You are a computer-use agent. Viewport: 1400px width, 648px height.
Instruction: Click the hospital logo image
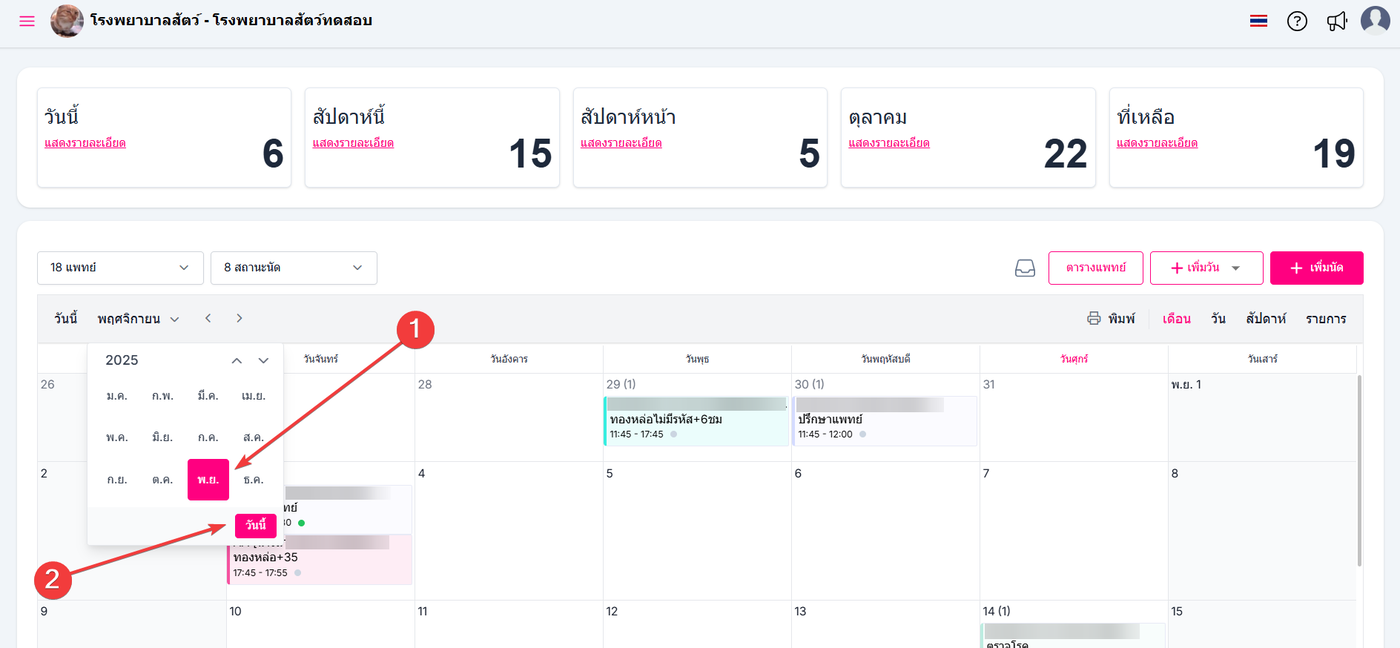click(67, 21)
